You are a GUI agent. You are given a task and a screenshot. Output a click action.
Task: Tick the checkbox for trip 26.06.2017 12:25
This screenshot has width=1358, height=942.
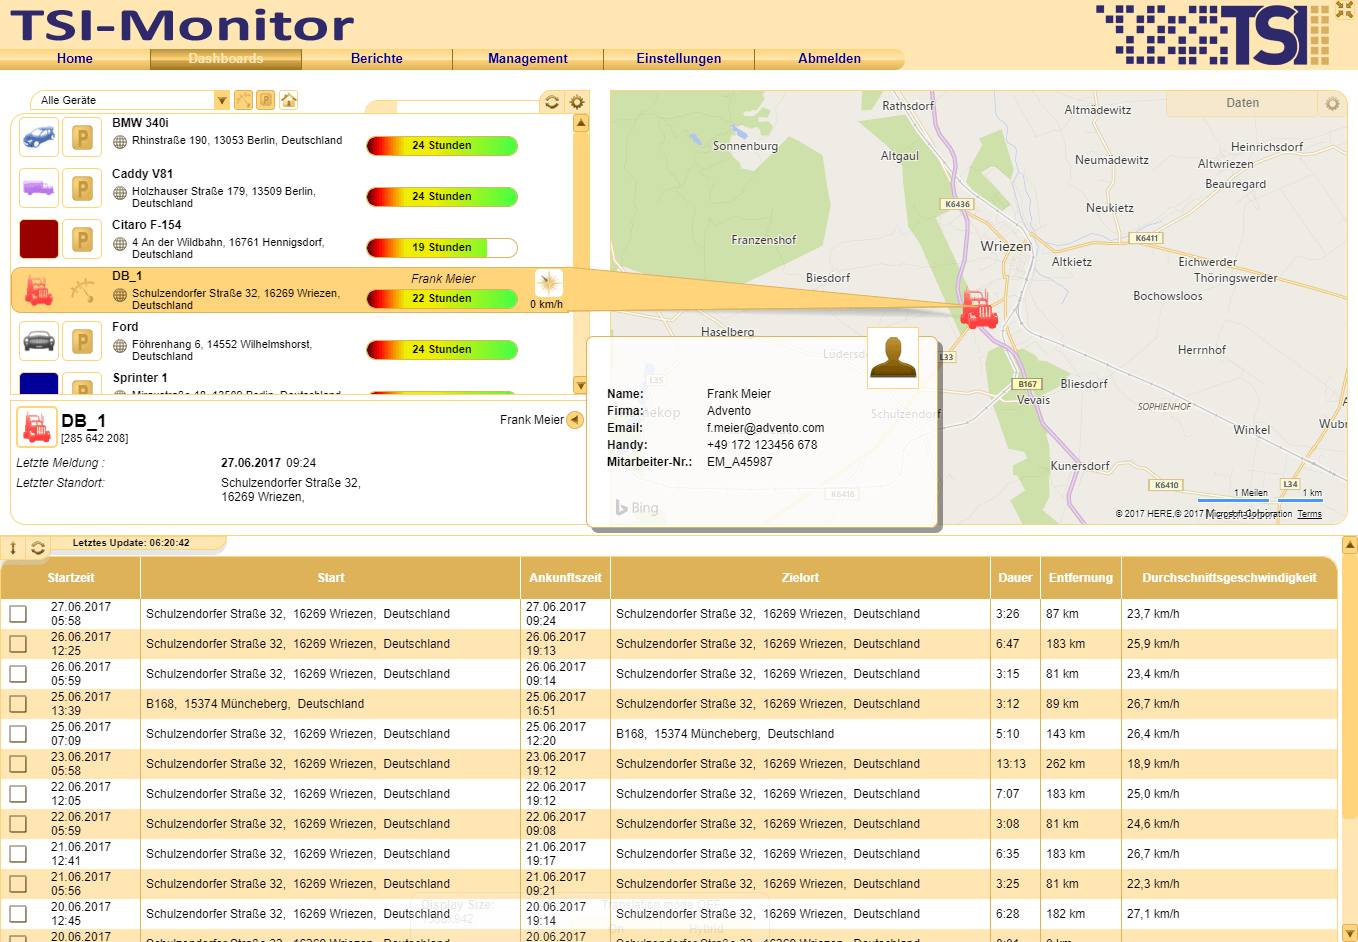point(18,644)
